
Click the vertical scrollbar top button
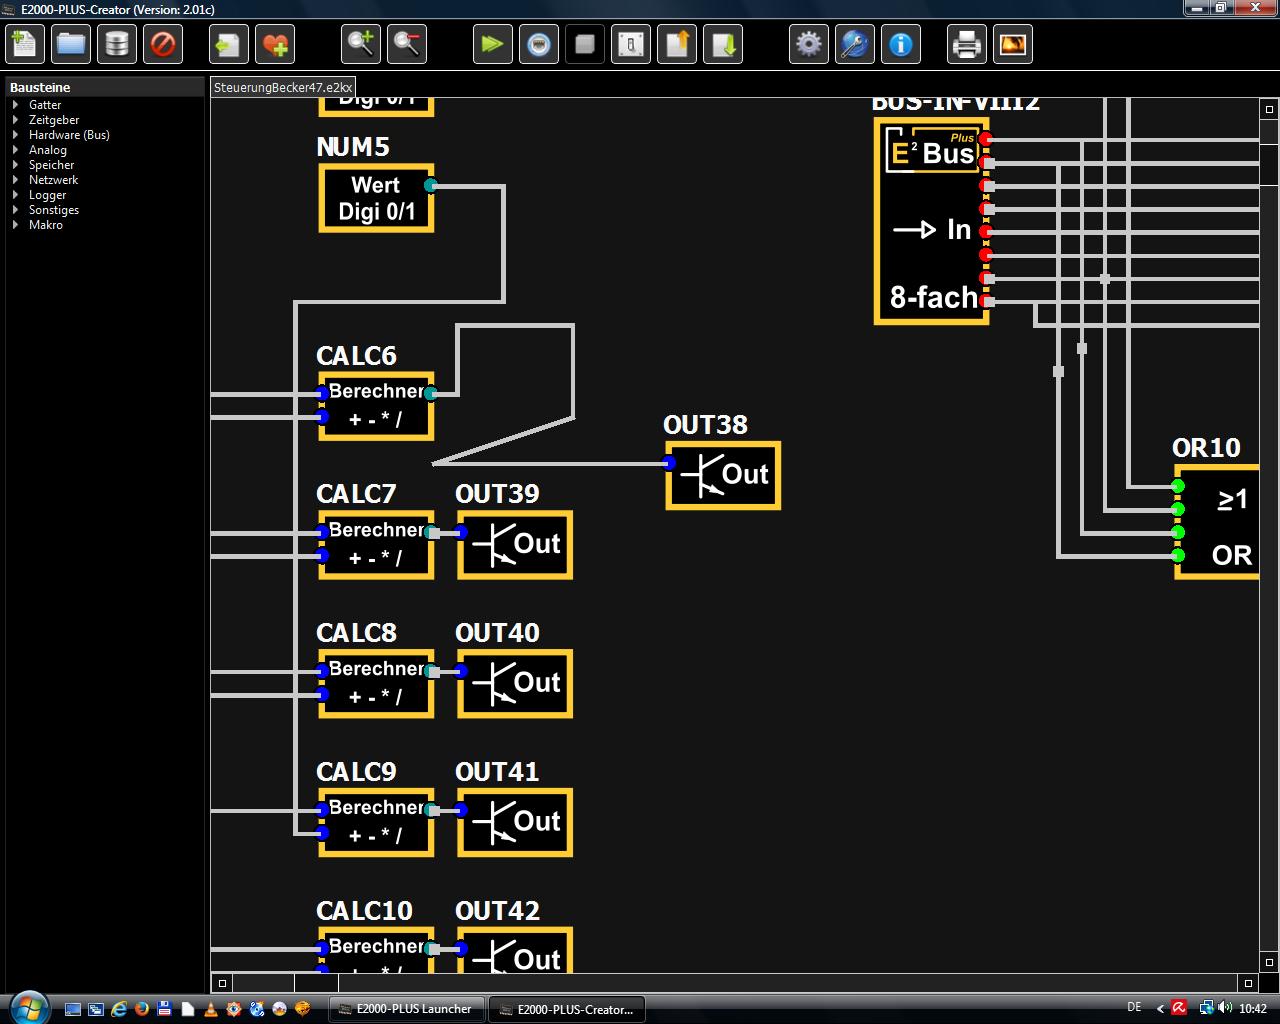tap(1269, 110)
